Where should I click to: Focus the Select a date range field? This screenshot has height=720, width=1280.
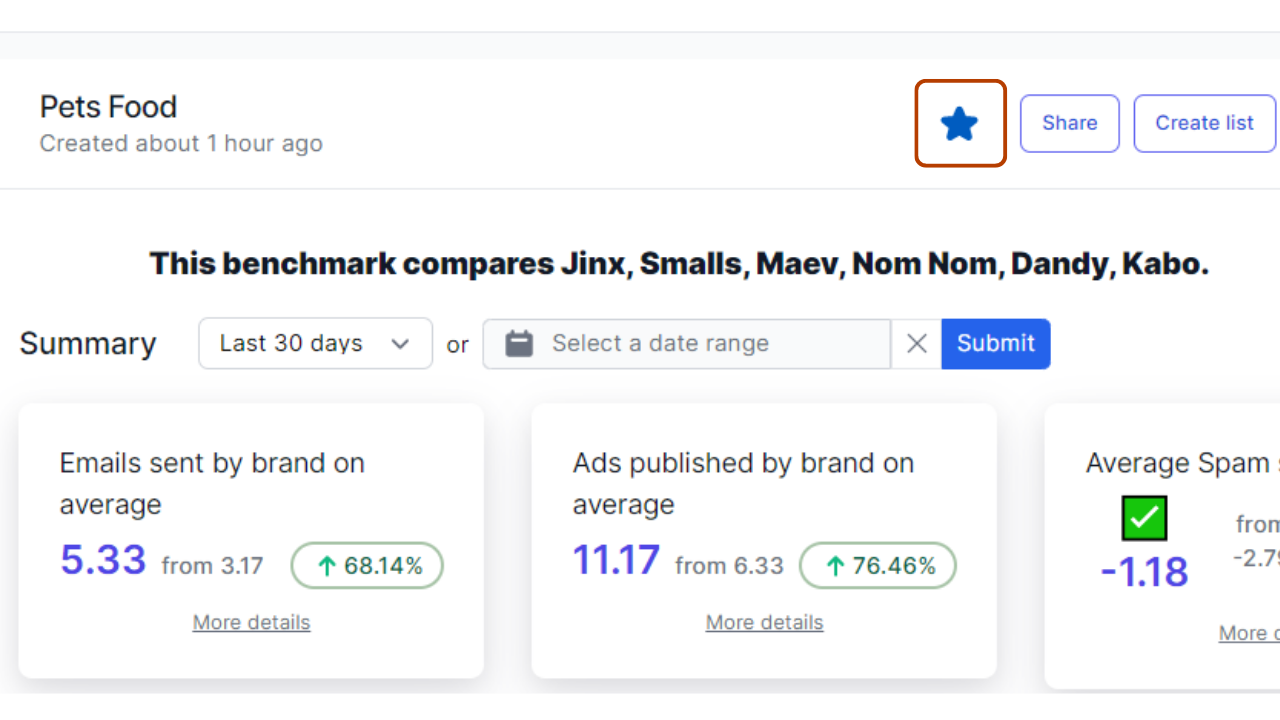click(x=687, y=343)
